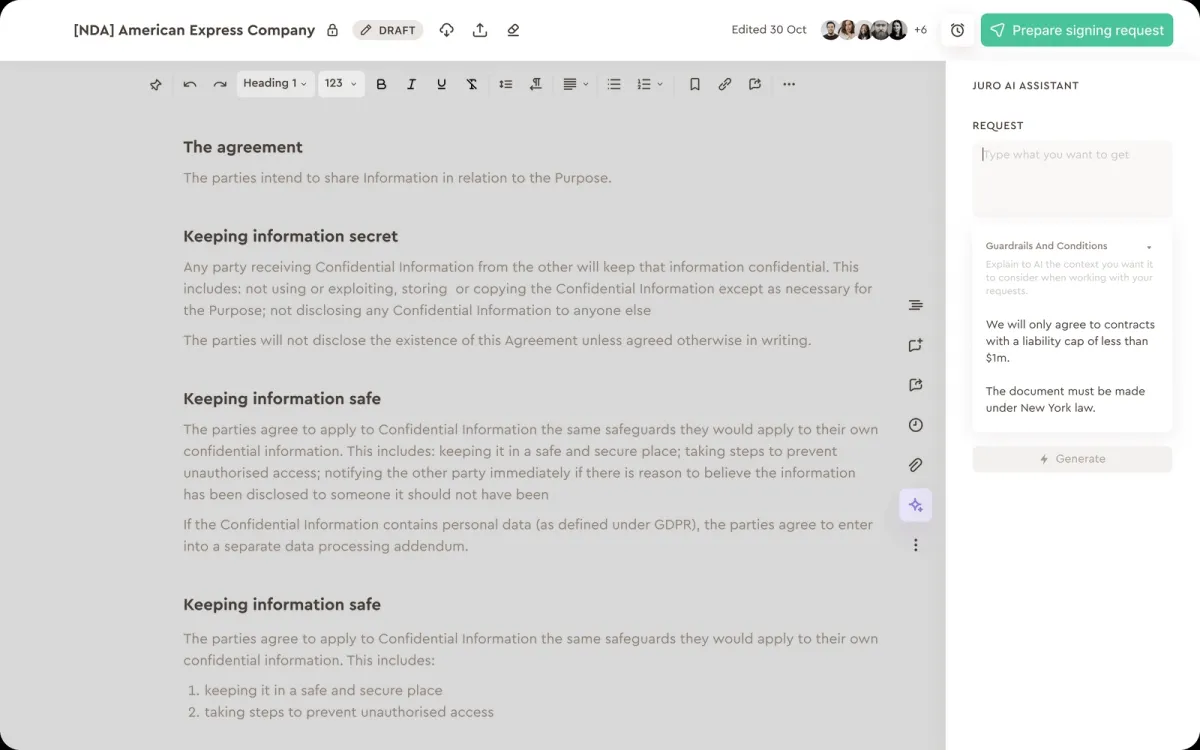Image resolution: width=1200 pixels, height=750 pixels.
Task: Click the sentence about sharing Information for the Purpose
Action: 397,178
